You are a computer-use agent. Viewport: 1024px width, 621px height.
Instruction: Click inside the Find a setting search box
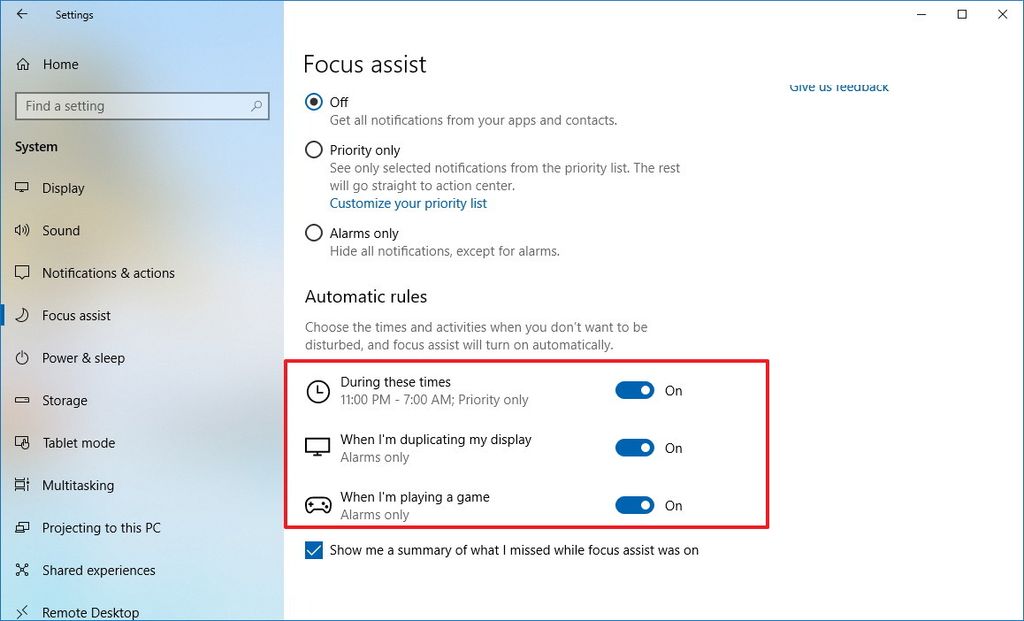[141, 106]
